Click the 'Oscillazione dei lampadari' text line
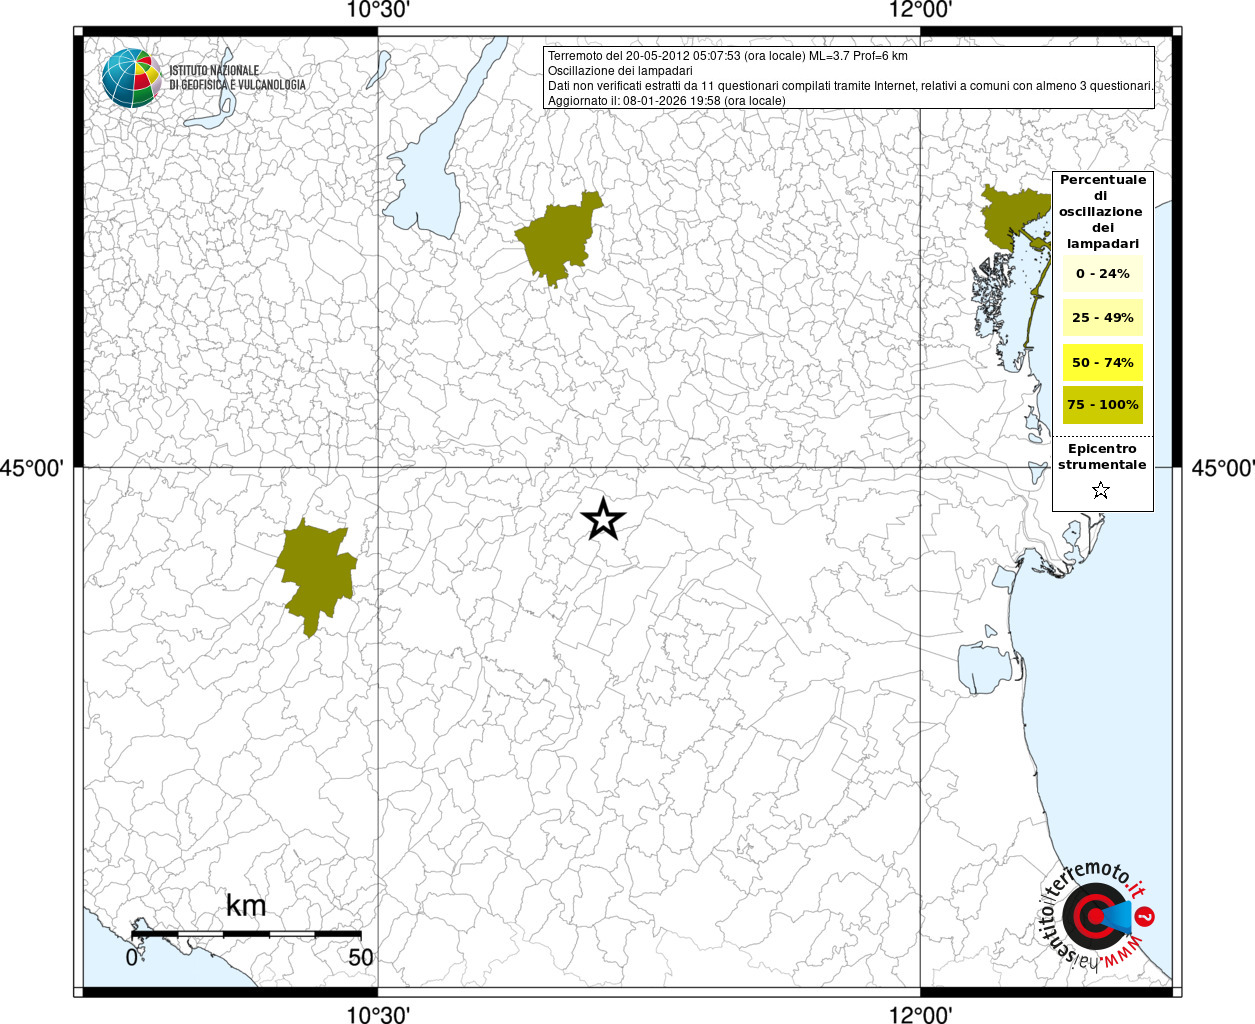Viewport: 1255px width, 1024px height. coord(620,71)
